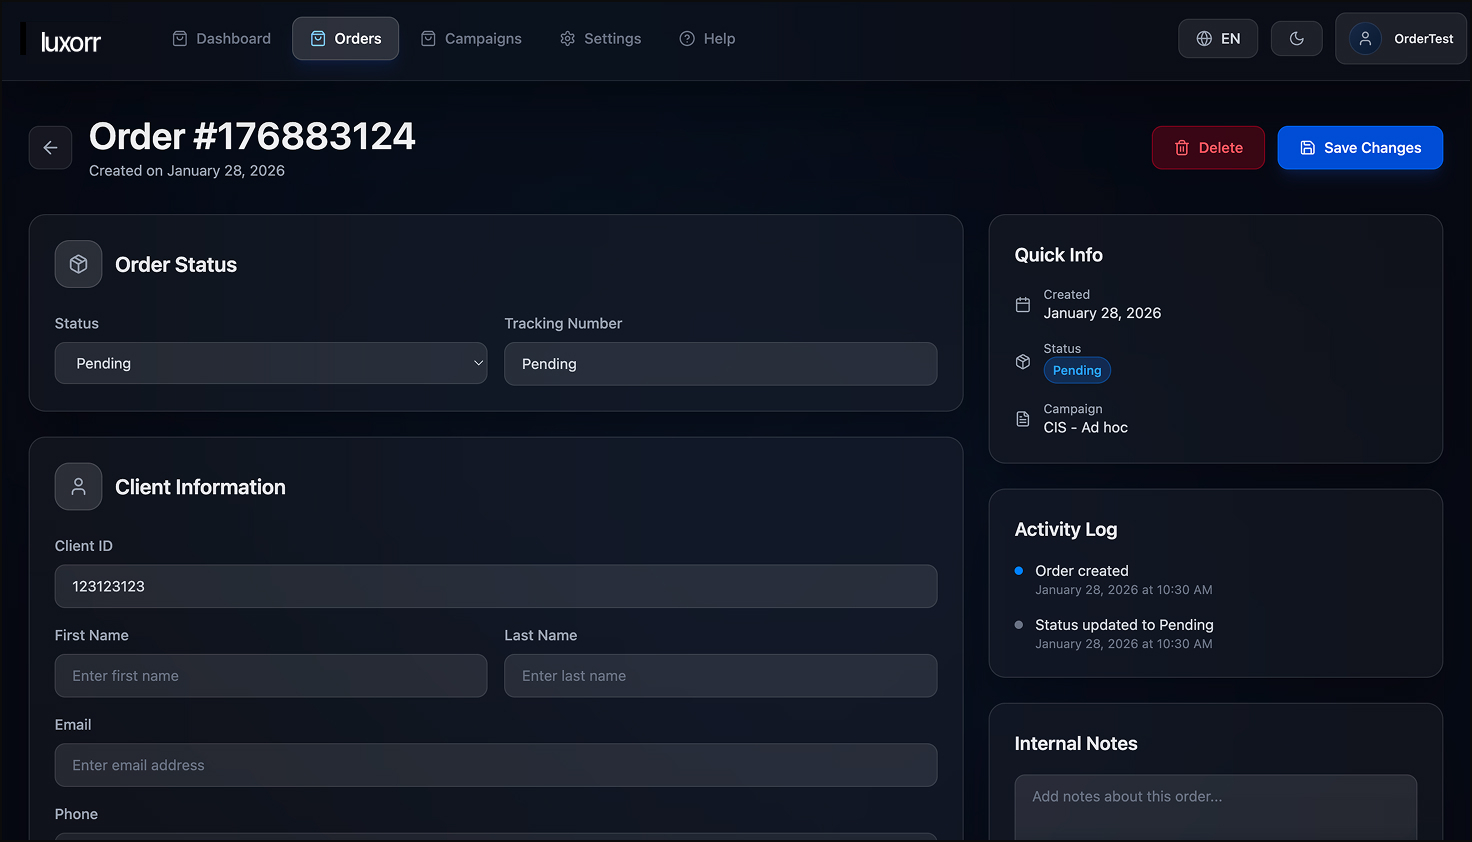Open the Status dropdown showing Pending
The image size is (1472, 842).
[271, 364]
